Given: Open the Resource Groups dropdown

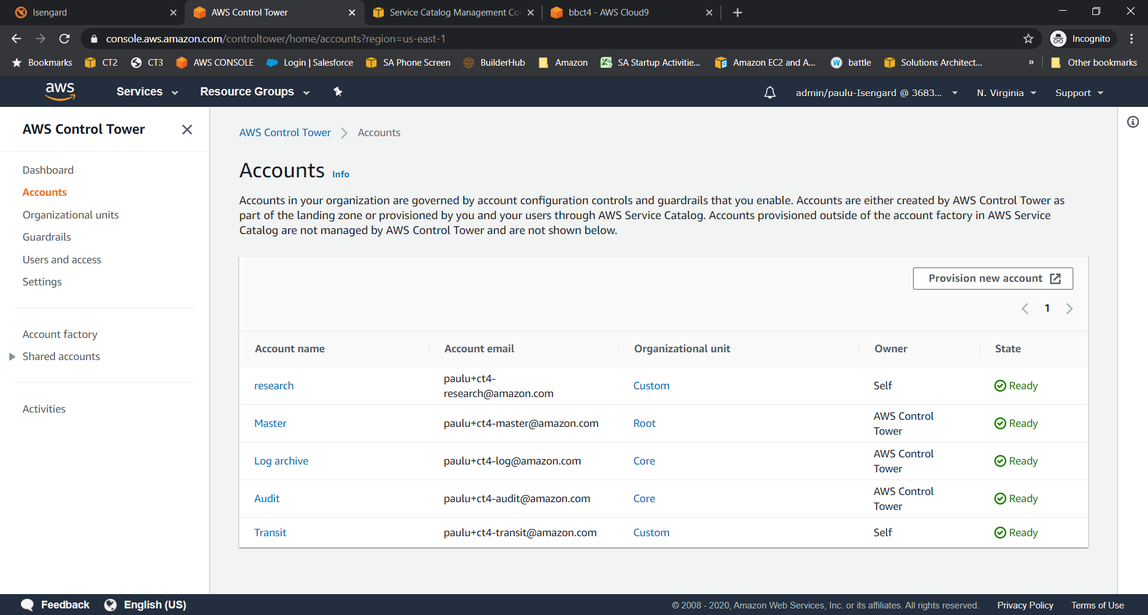Looking at the screenshot, I should point(255,92).
